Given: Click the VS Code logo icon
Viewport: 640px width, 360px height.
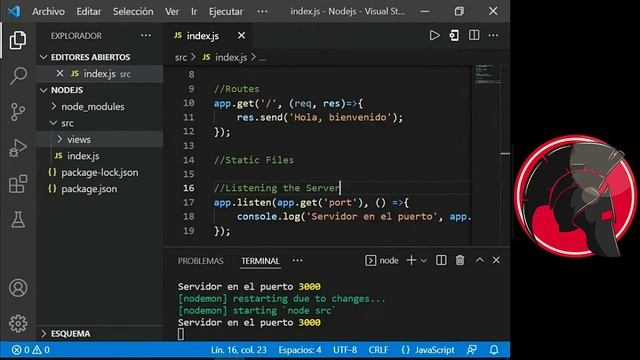Looking at the screenshot, I should point(14,11).
